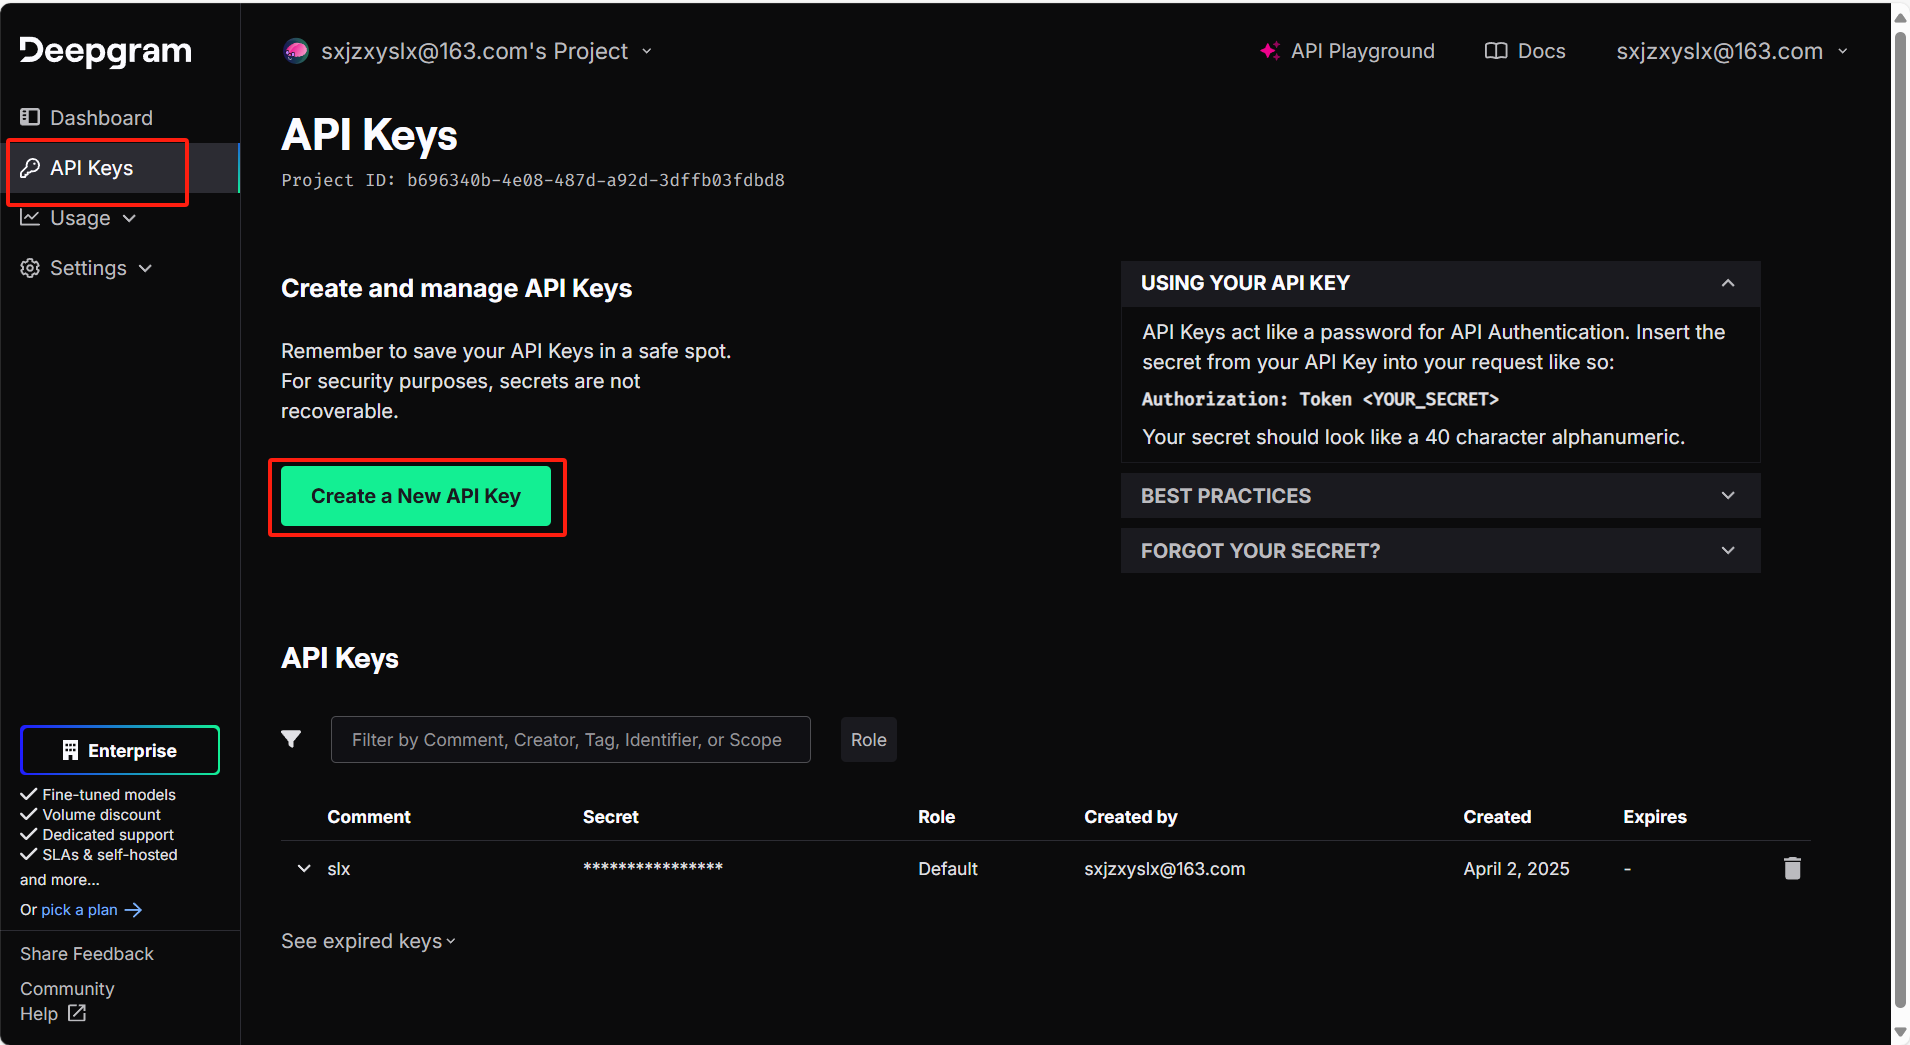Open the Community link

(x=67, y=989)
